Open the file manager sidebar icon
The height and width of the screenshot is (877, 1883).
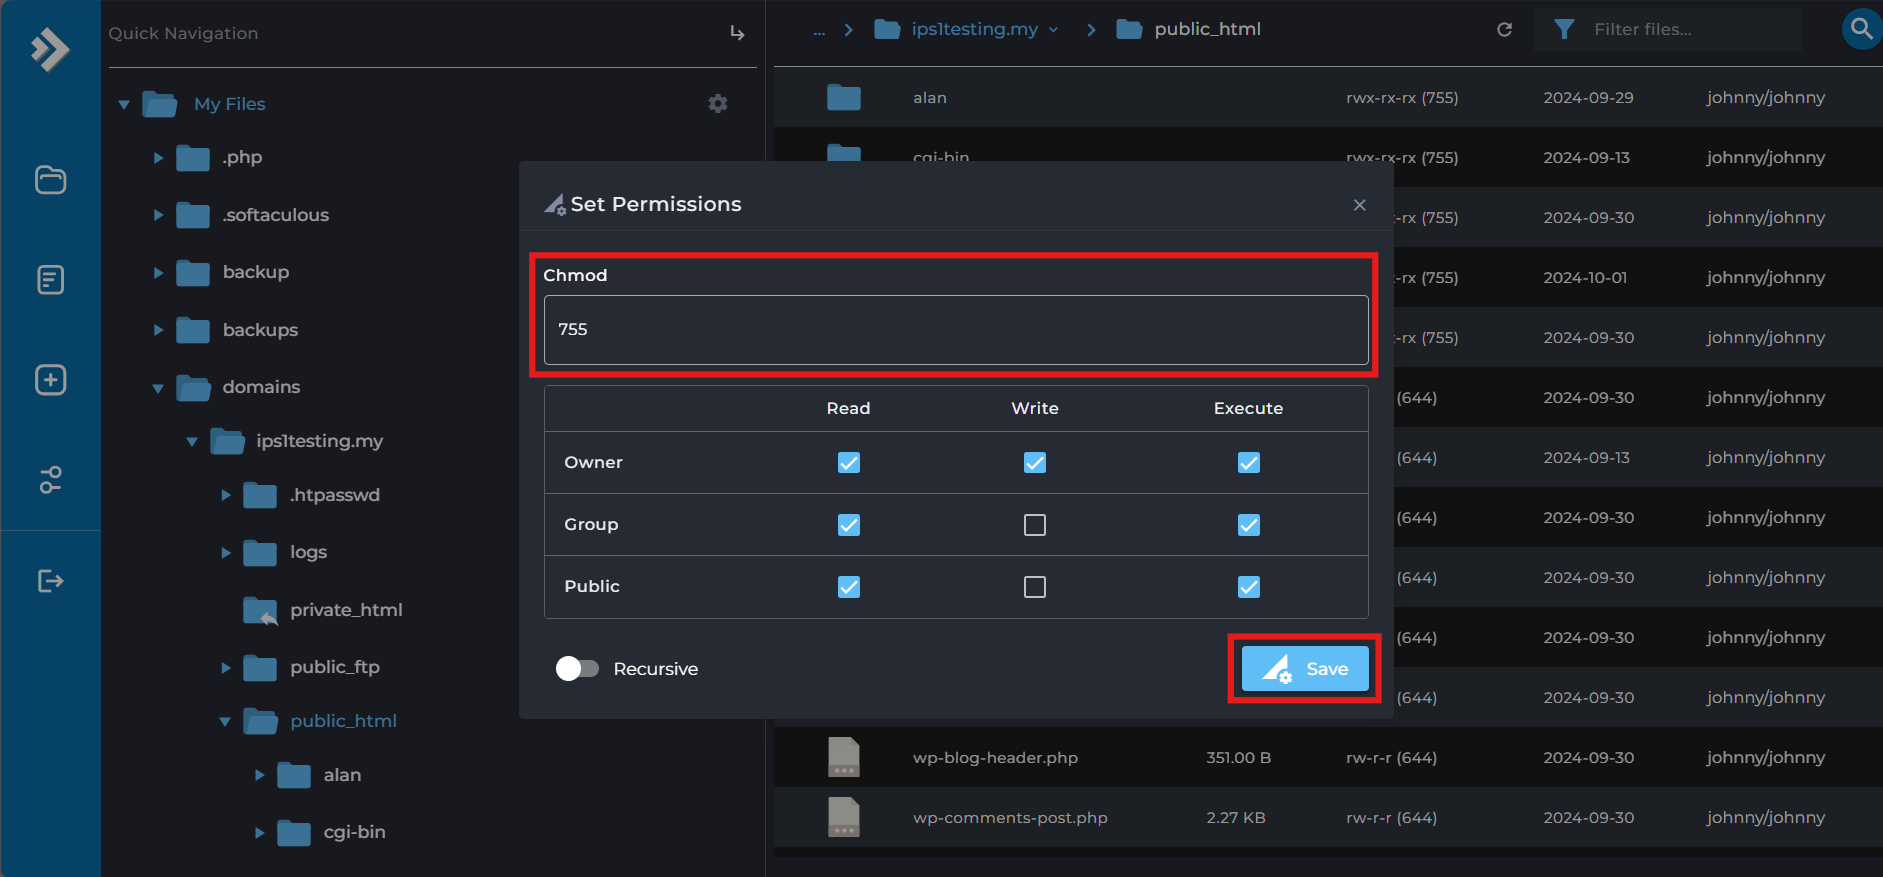point(50,180)
